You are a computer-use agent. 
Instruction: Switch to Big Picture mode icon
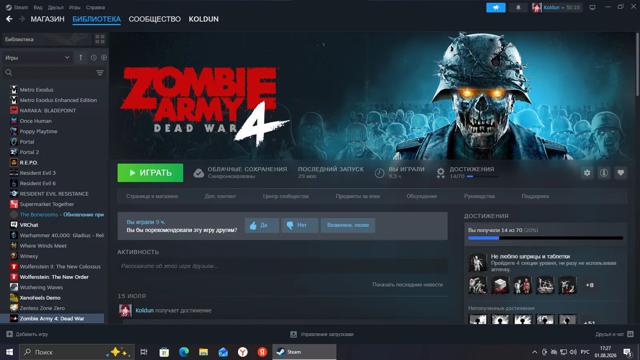[592, 7]
